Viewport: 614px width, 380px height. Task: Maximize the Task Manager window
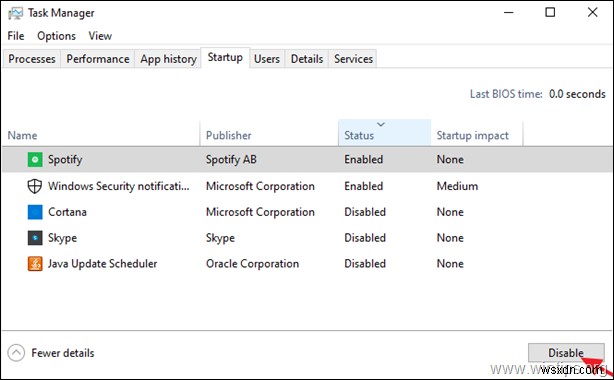tap(550, 13)
